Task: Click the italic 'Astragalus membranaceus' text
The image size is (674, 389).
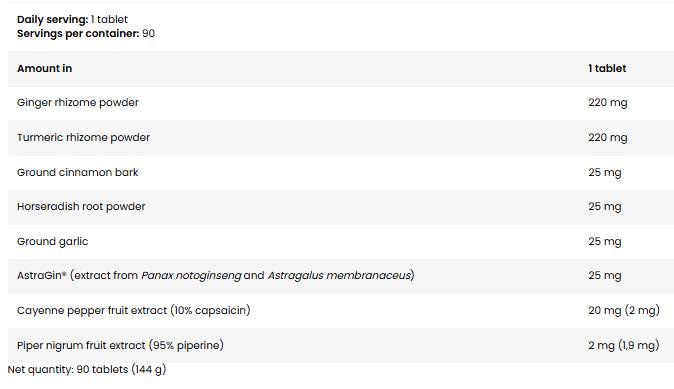Action: click(x=340, y=276)
